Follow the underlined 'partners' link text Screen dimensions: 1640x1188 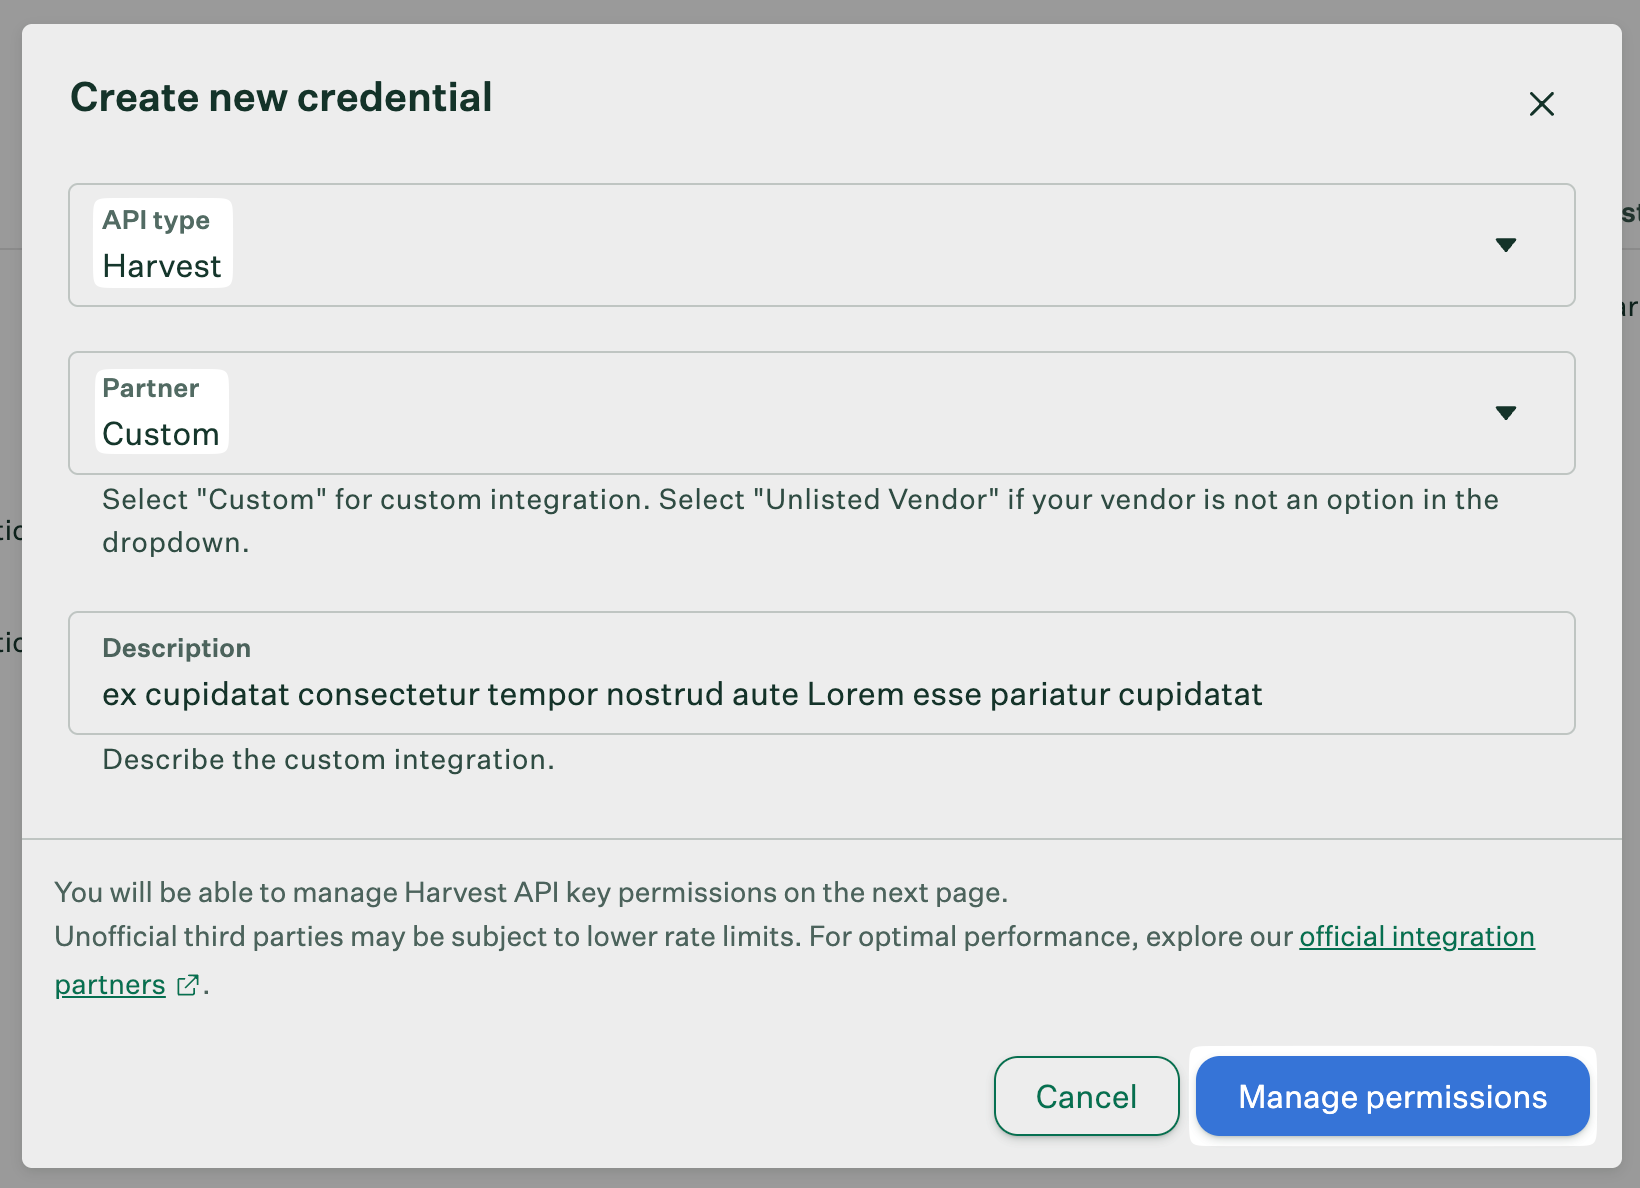pyautogui.click(x=110, y=985)
